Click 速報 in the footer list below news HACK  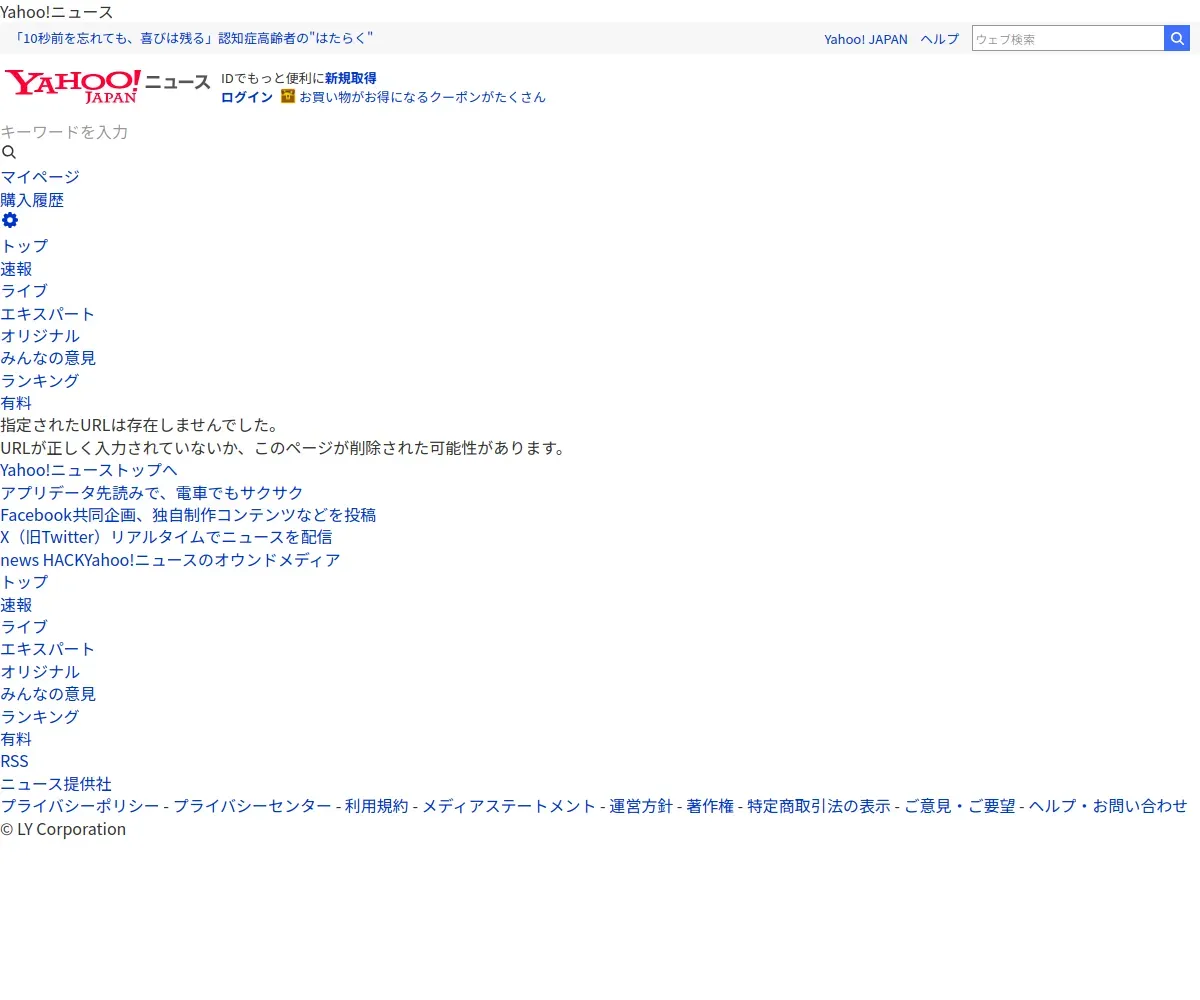[16, 605]
